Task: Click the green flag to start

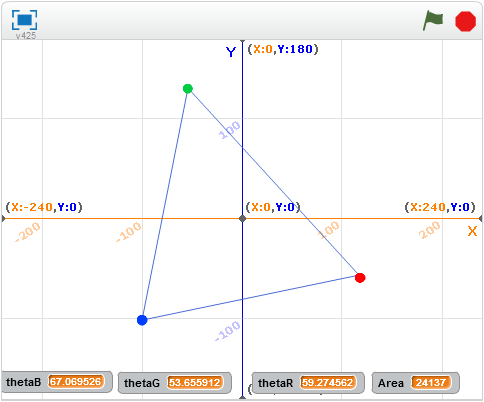Action: pyautogui.click(x=433, y=20)
